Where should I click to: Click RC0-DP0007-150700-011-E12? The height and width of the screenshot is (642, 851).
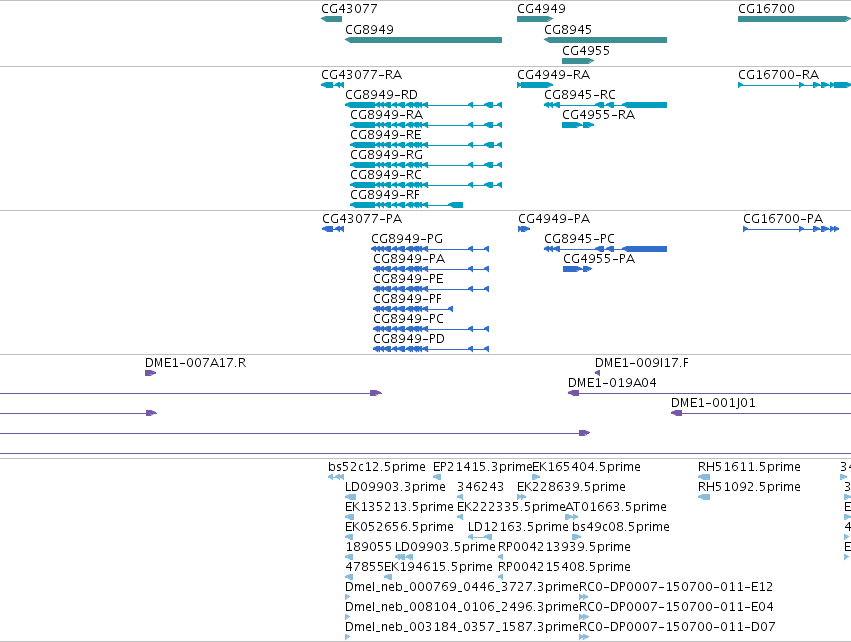click(x=584, y=597)
